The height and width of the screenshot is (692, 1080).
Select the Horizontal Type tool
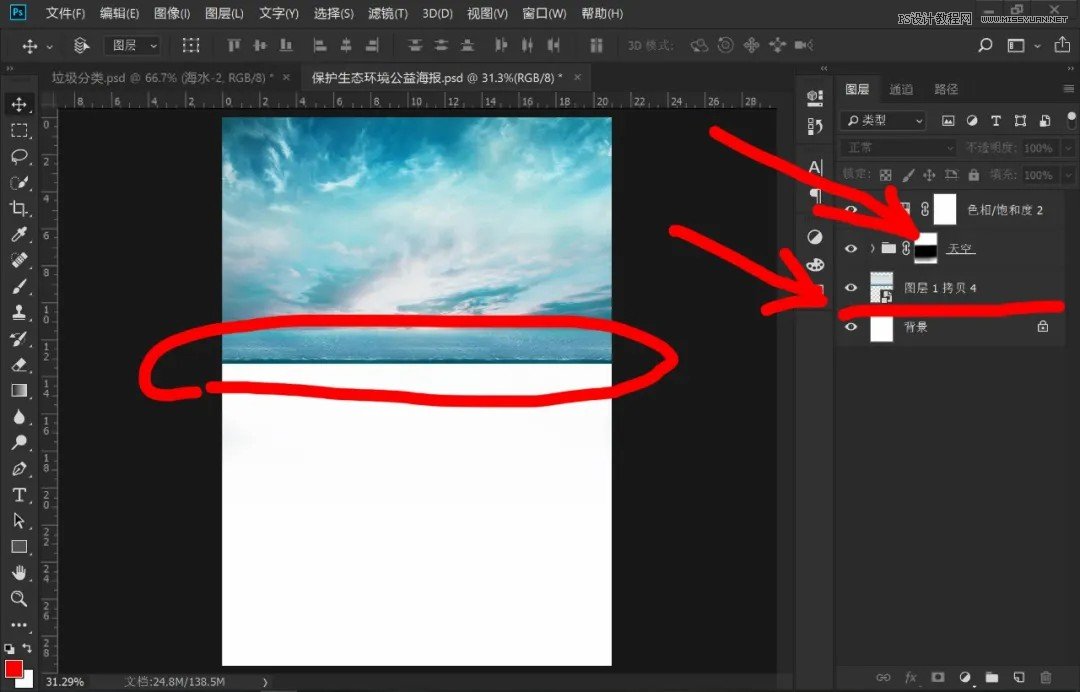(20, 495)
